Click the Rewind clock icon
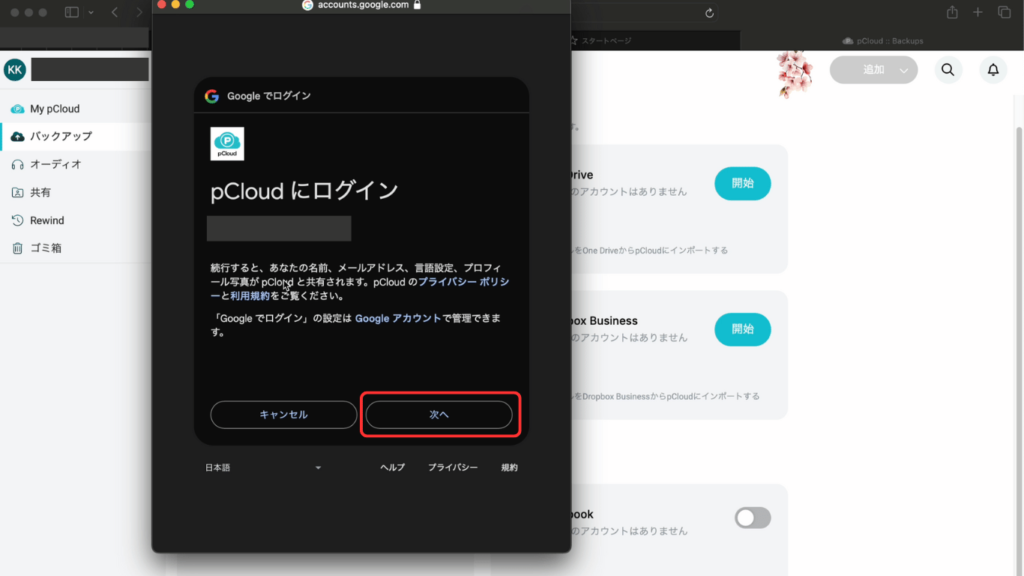Viewport: 1024px width, 576px height. (18, 221)
